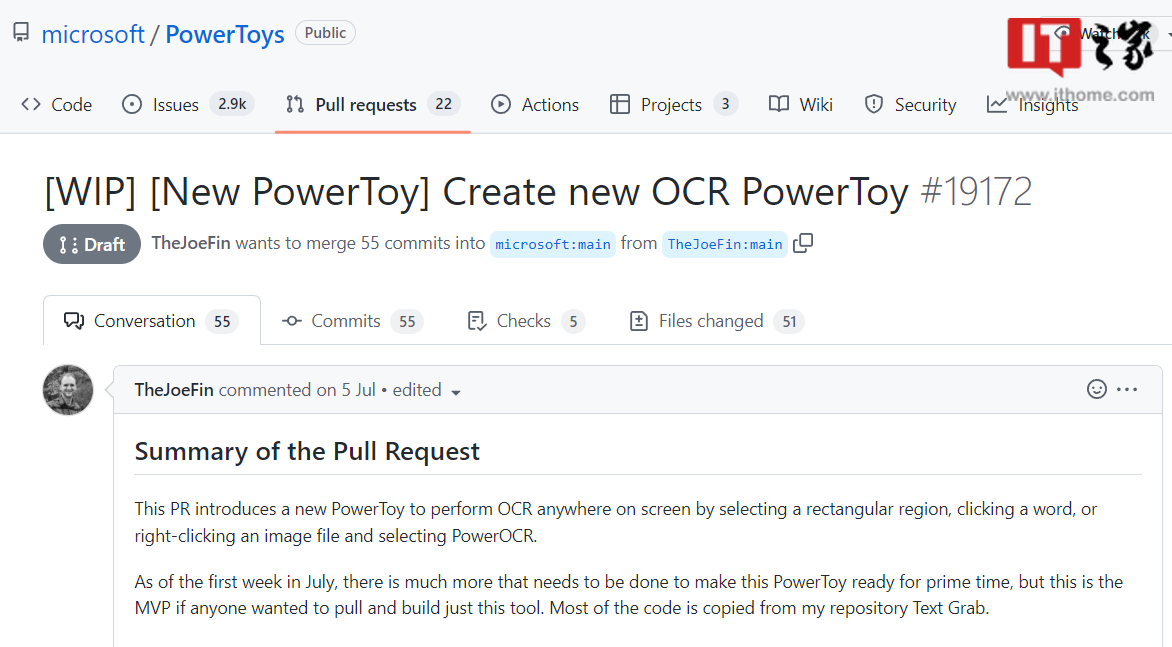
Task: Click the Actions play-circle icon
Action: [x=501, y=104]
